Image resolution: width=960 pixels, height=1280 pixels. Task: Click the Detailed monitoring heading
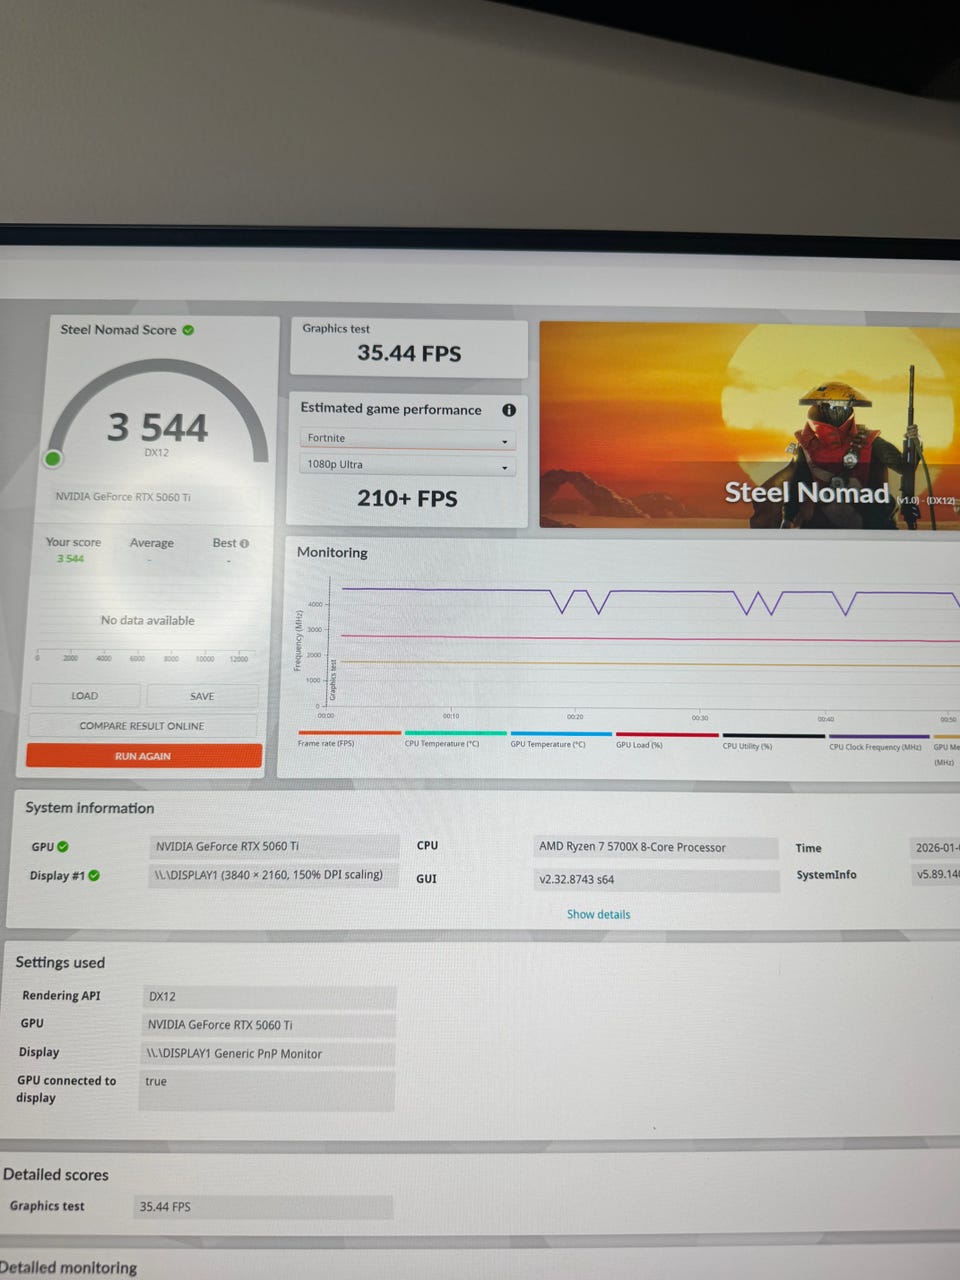[69, 1267]
